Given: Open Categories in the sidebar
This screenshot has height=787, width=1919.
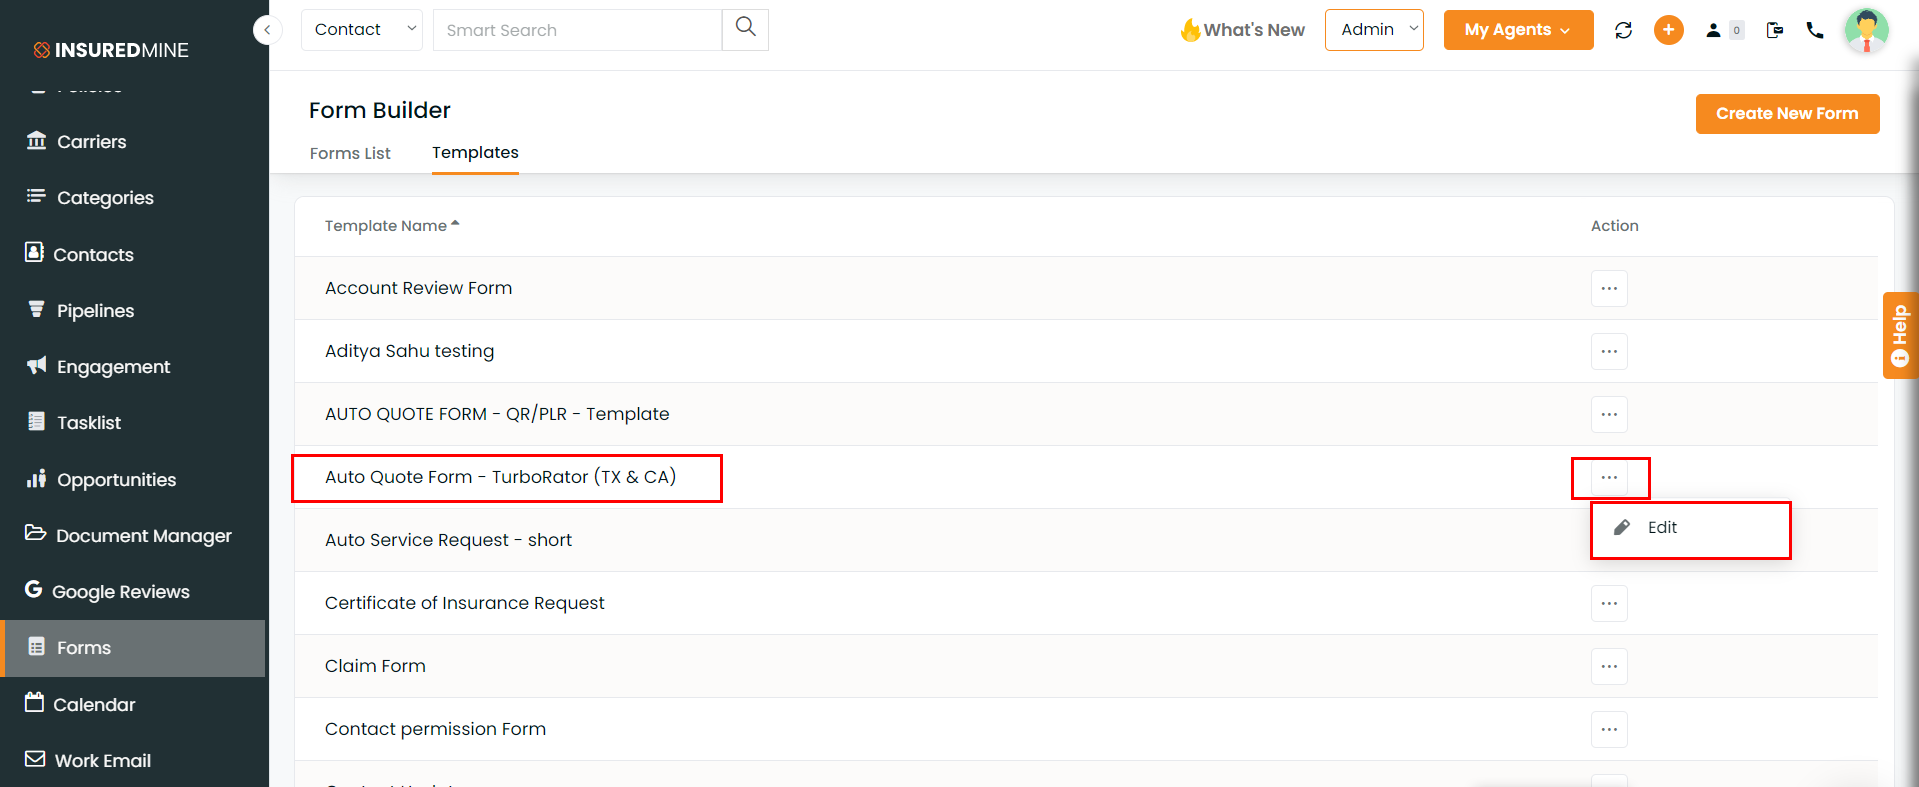Looking at the screenshot, I should coord(133,198).
